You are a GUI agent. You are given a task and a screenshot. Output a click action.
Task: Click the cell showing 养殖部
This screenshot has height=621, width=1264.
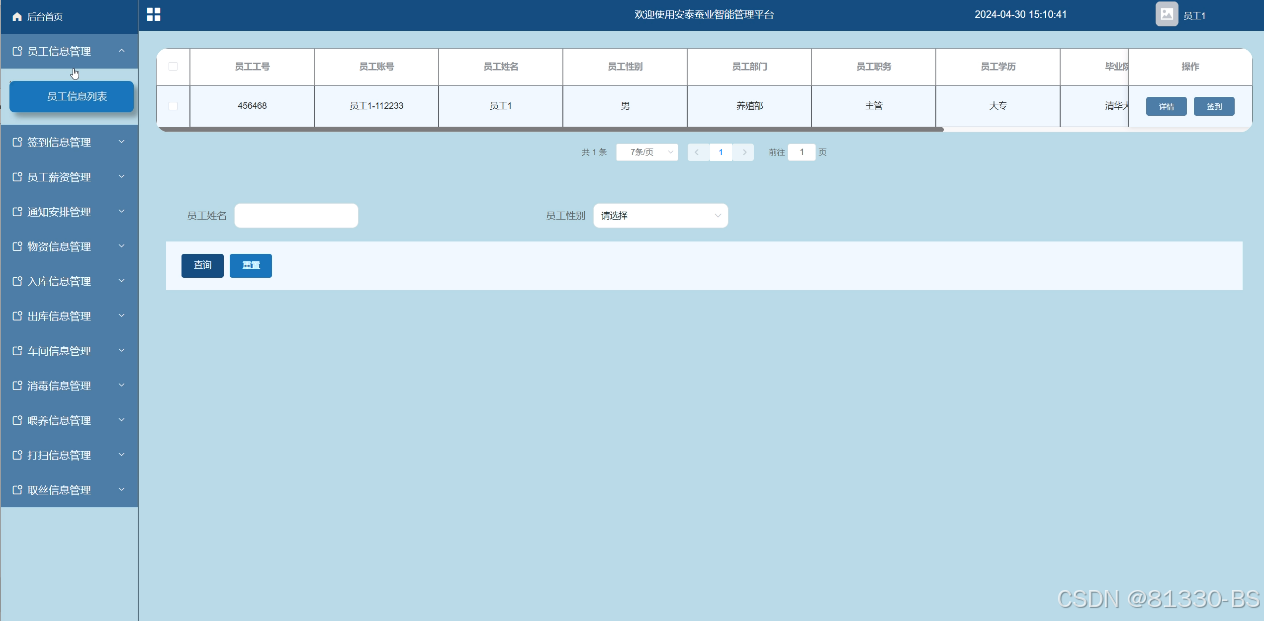pos(749,106)
